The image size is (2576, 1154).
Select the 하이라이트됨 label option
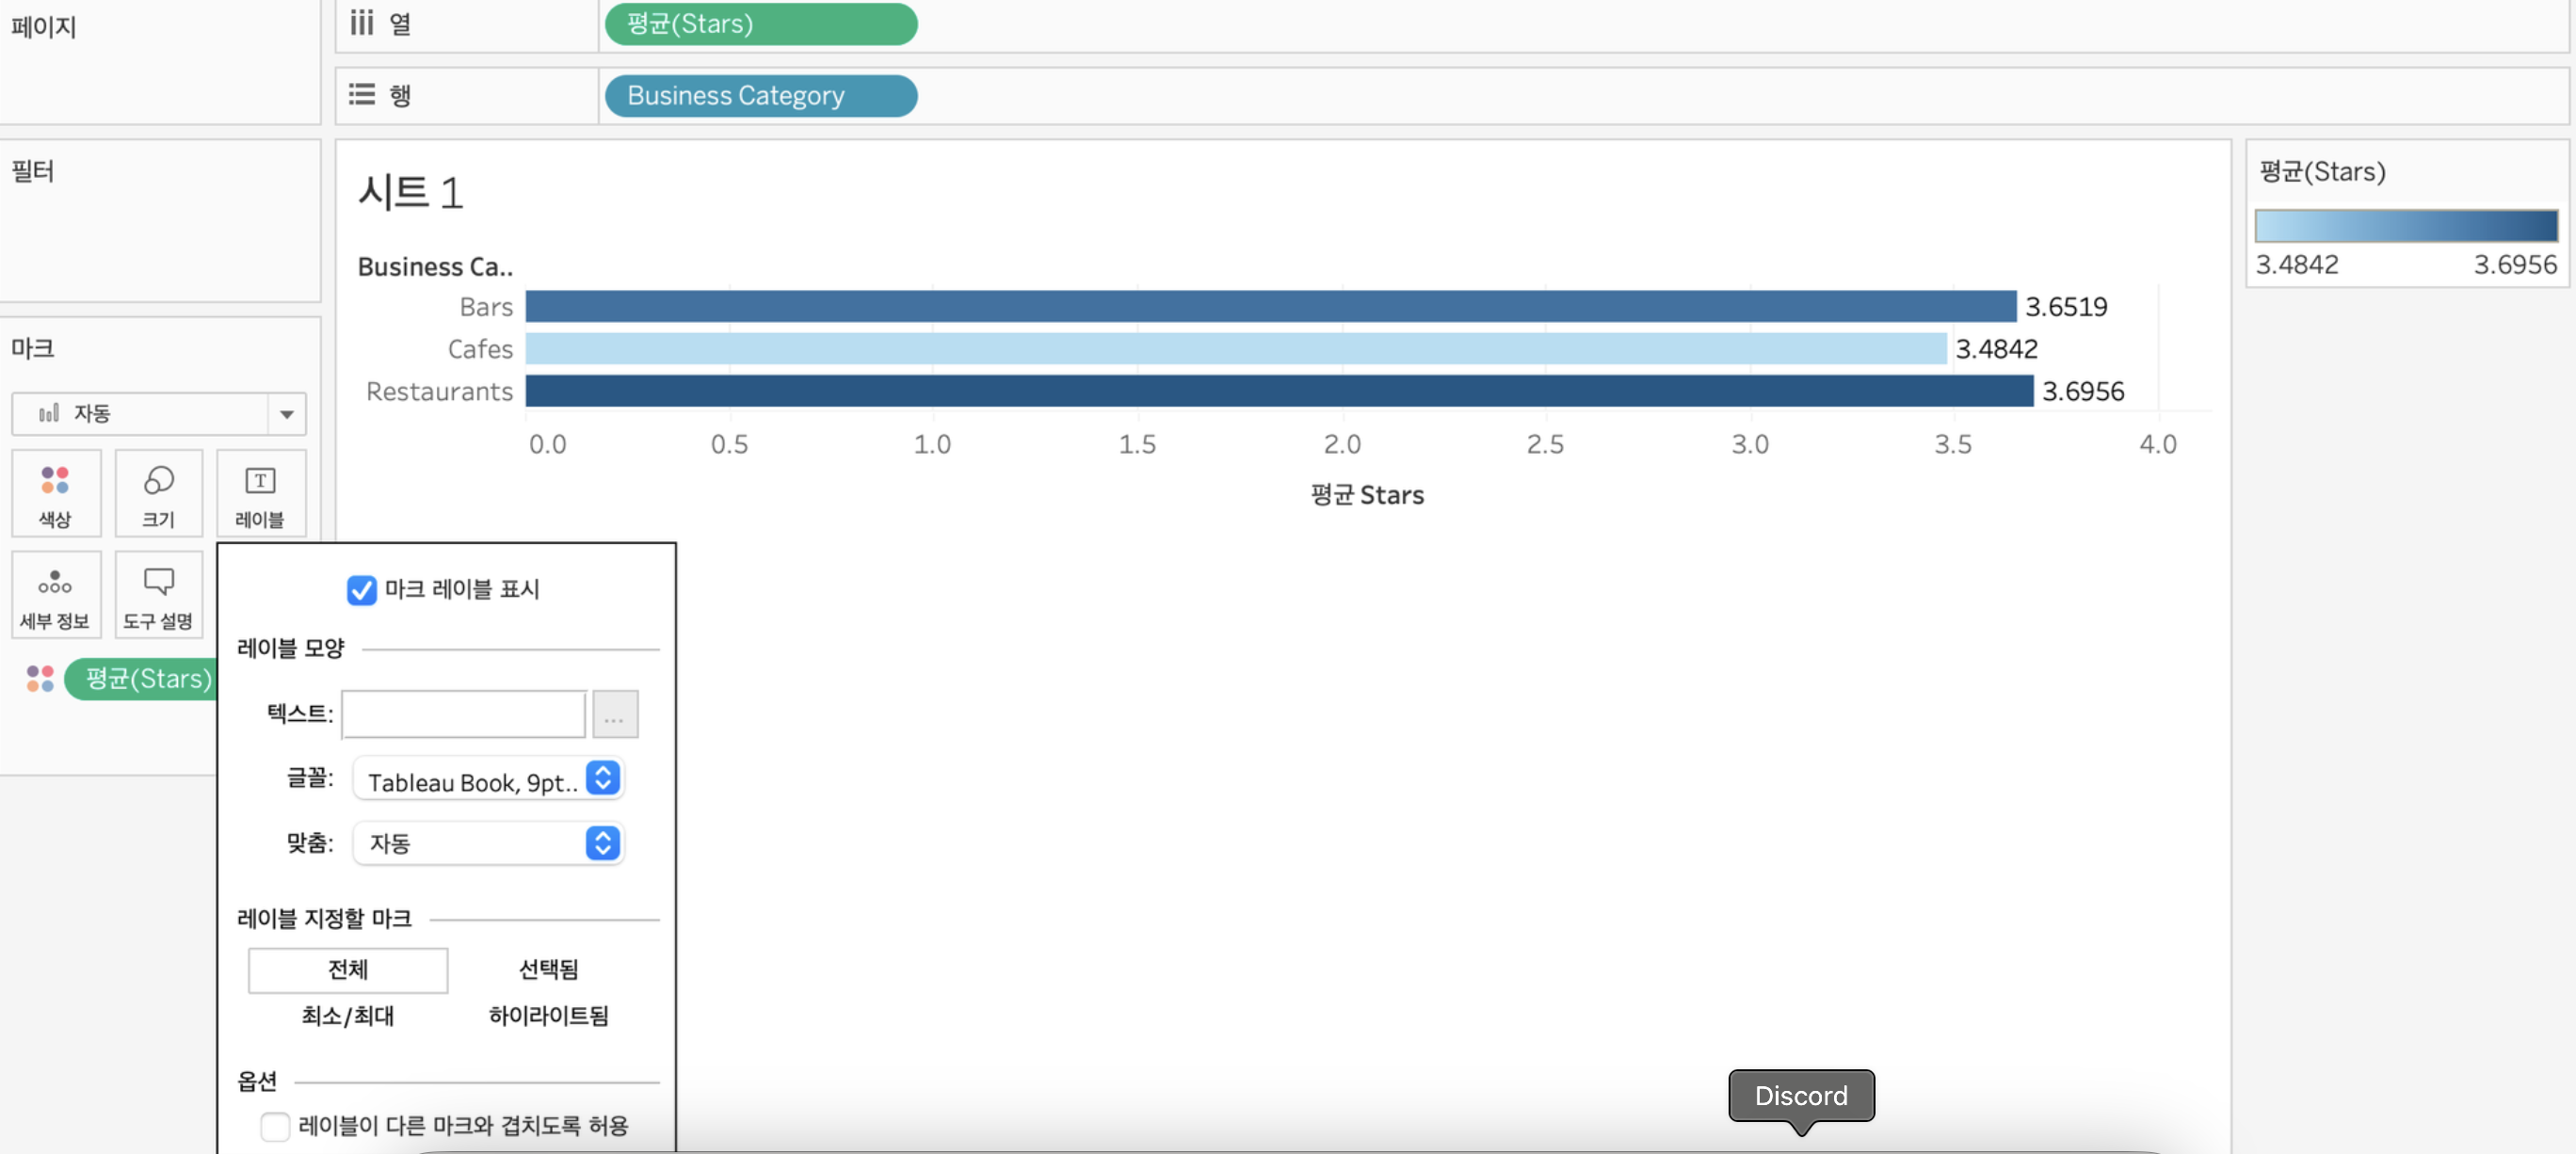pos(548,1016)
